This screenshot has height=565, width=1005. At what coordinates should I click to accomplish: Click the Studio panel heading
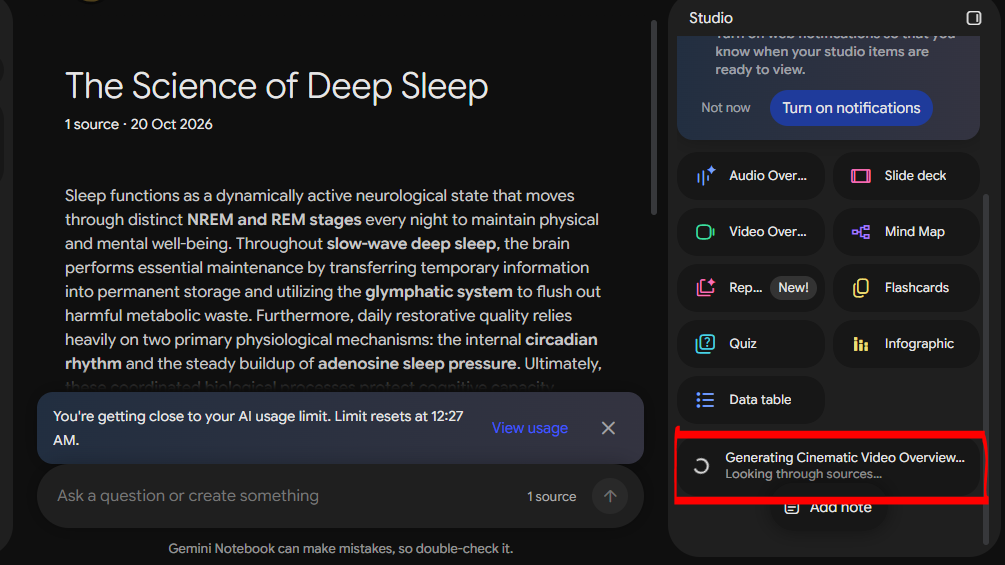[711, 18]
